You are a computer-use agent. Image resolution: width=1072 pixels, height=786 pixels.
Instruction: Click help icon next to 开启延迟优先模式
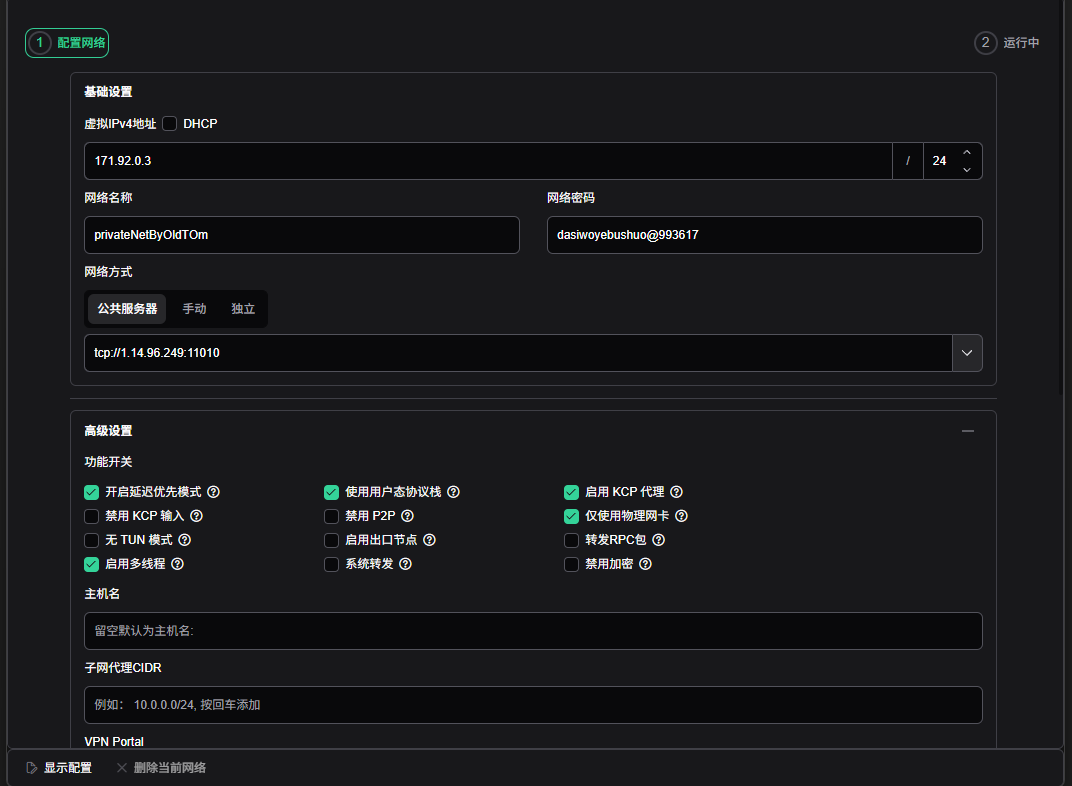point(214,492)
